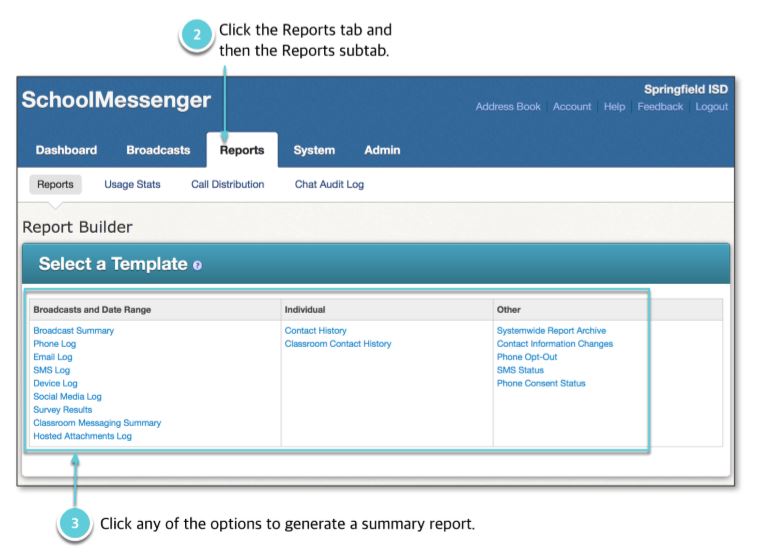The width and height of the screenshot is (759, 560).
Task: Open the SMS Status report
Action: [x=520, y=370]
